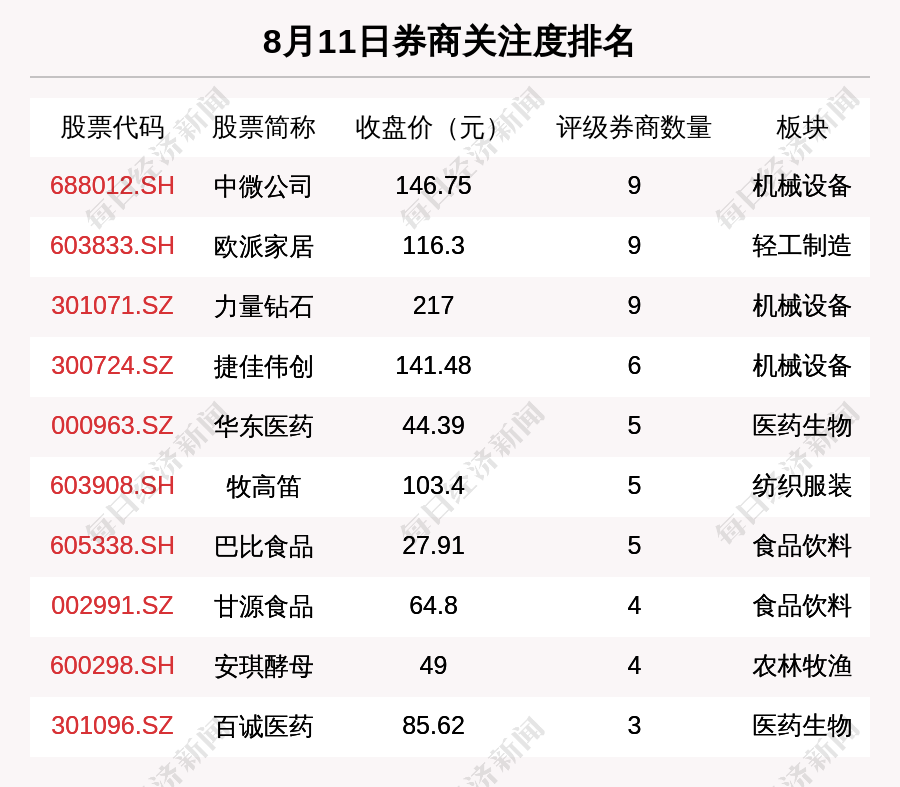Select stock code 000963.SZ
The image size is (900, 787).
click(x=112, y=425)
